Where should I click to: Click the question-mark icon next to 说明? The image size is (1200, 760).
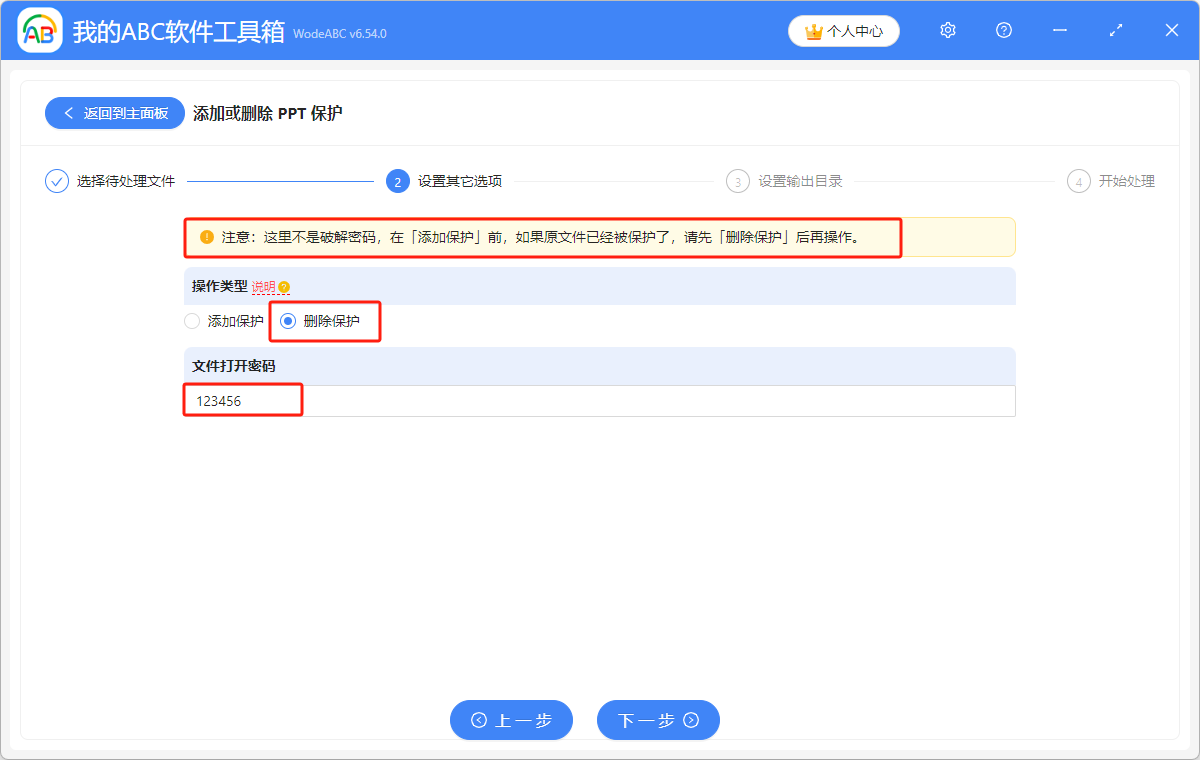(x=285, y=287)
